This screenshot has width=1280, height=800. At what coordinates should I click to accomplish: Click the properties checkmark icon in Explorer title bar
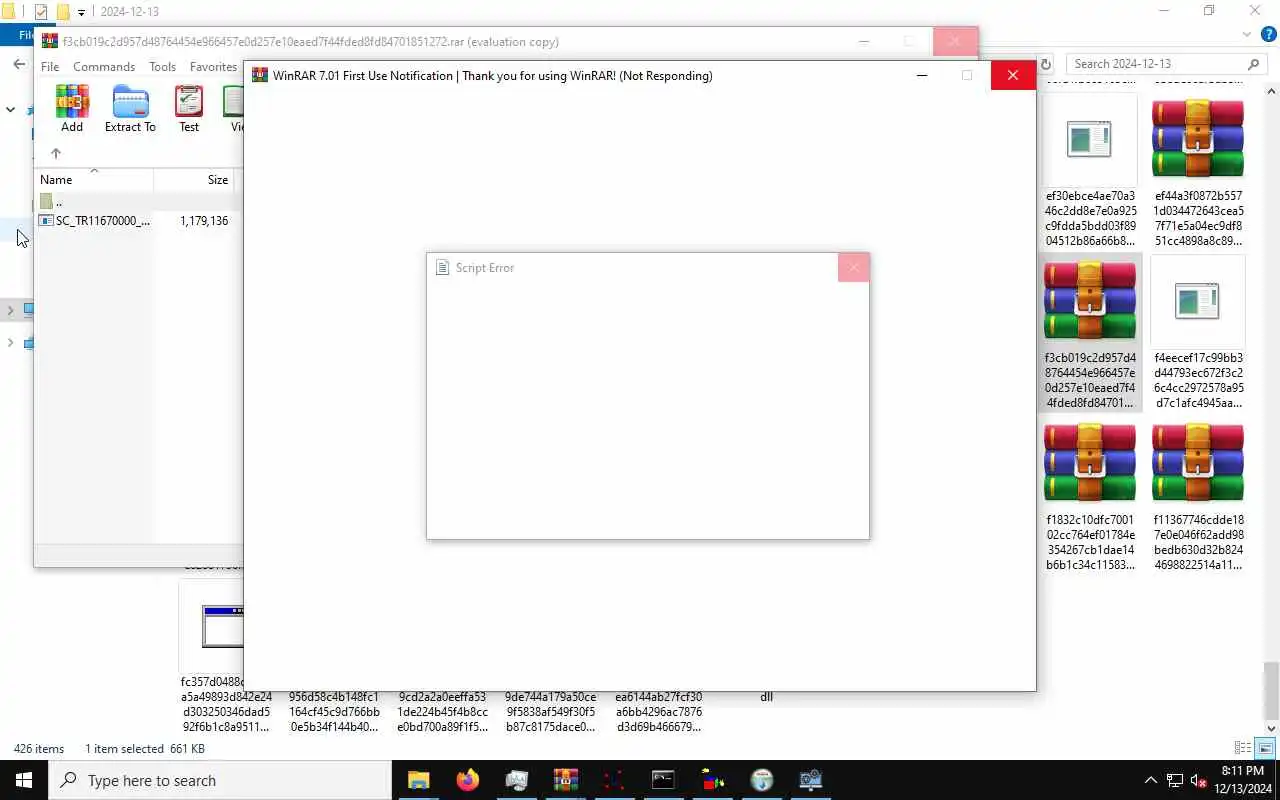click(x=41, y=12)
